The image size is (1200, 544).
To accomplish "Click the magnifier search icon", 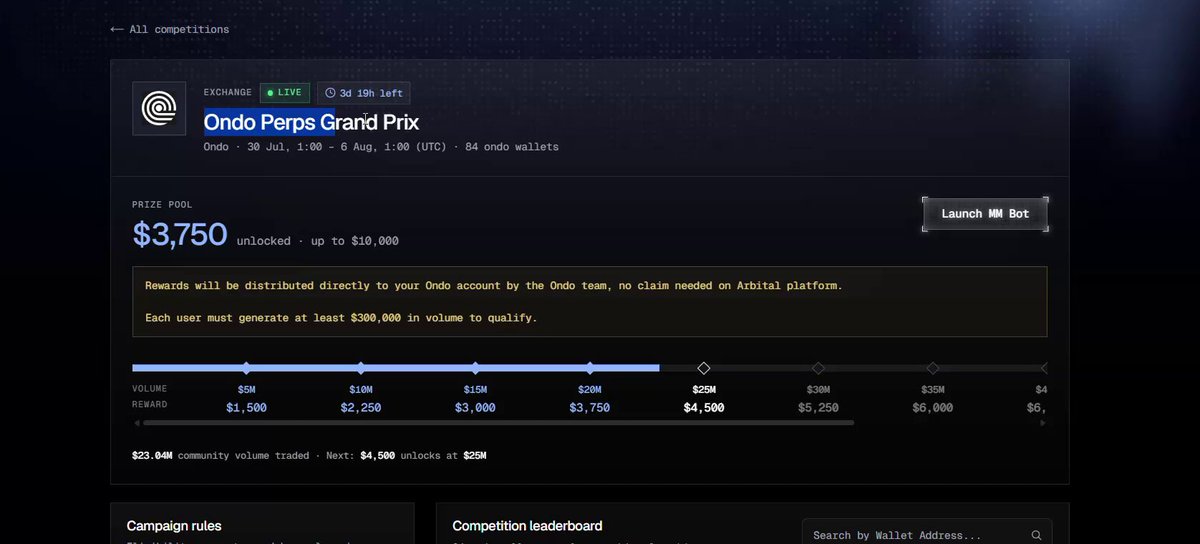I will tap(1037, 535).
